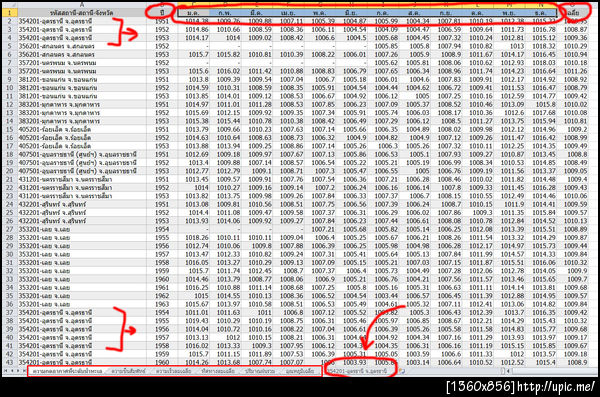The image size is (600, 397).
Task: Select the row 1 header number
Action: [x=10, y=13]
